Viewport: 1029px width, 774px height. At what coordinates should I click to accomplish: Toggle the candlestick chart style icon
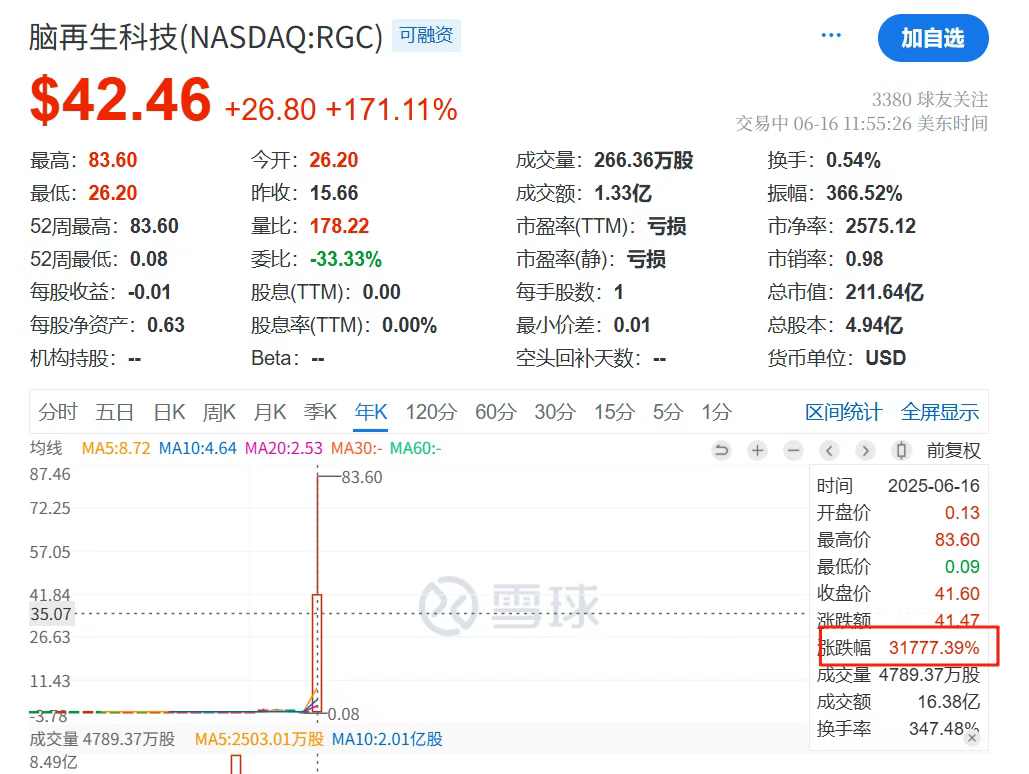(902, 450)
